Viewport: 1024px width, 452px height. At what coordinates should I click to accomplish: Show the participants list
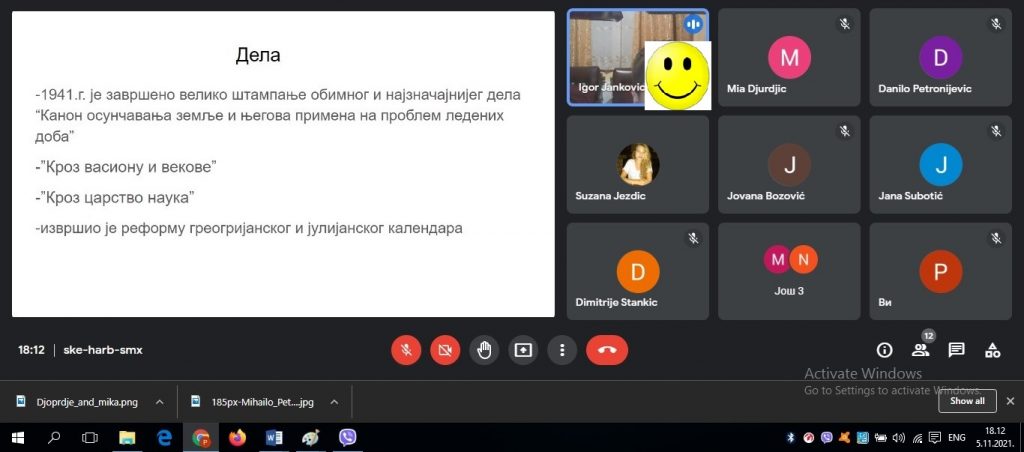click(x=920, y=350)
